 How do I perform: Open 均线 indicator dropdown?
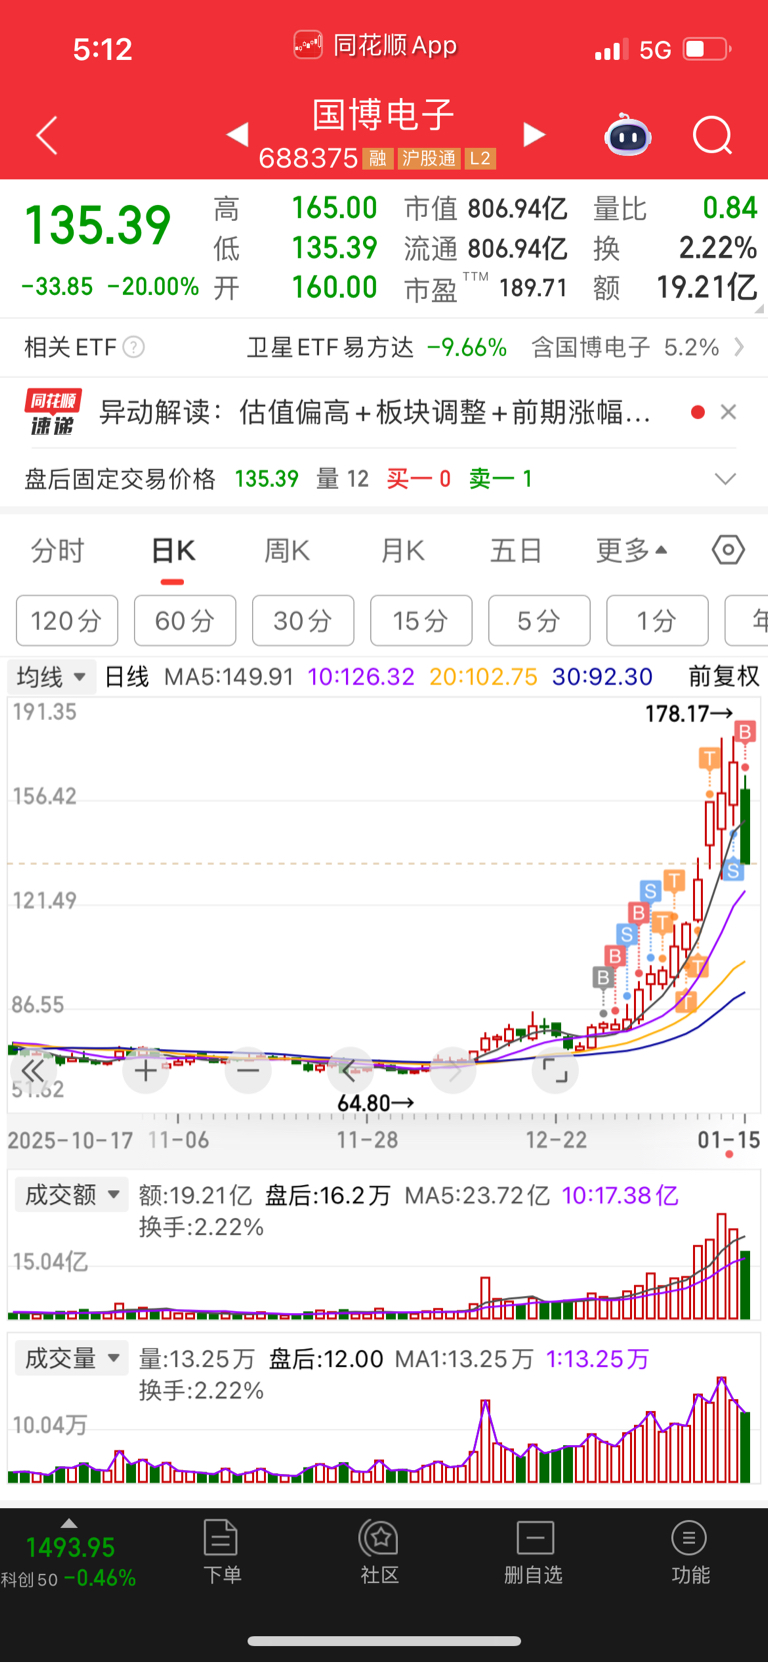pos(52,677)
